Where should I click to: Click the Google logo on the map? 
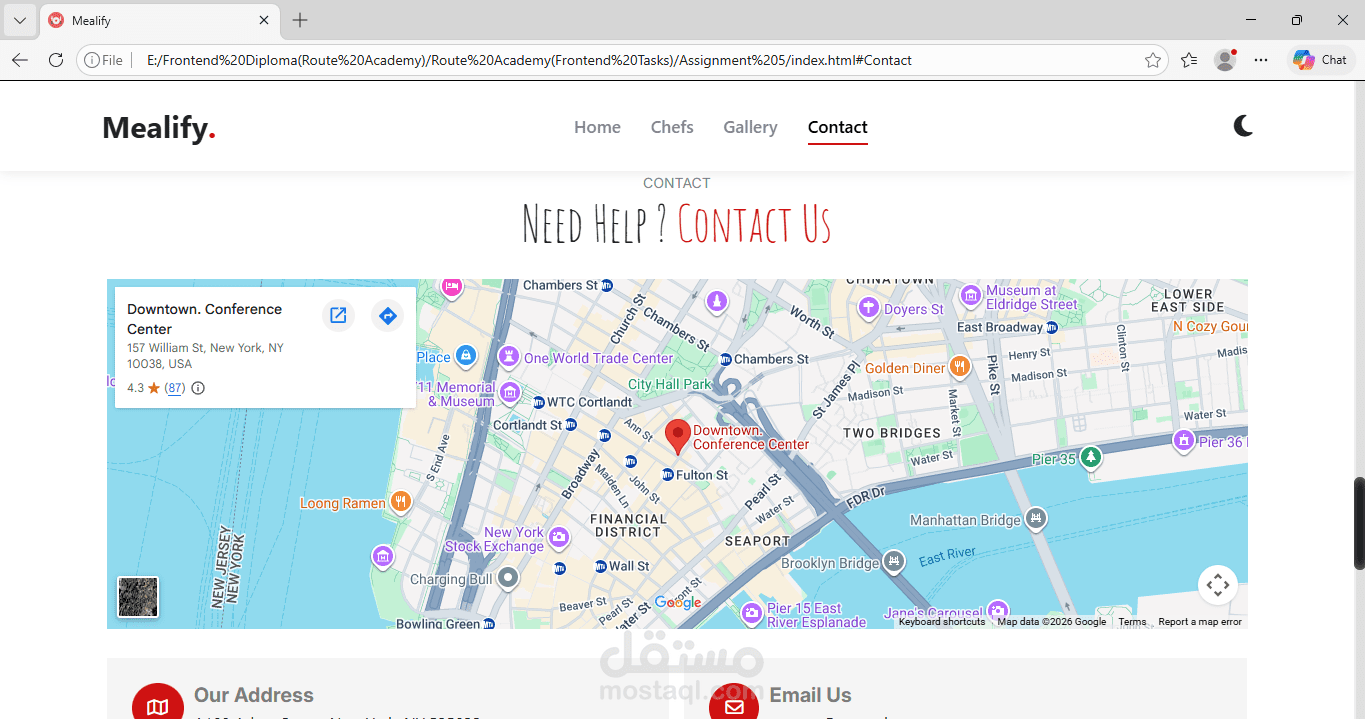click(678, 602)
